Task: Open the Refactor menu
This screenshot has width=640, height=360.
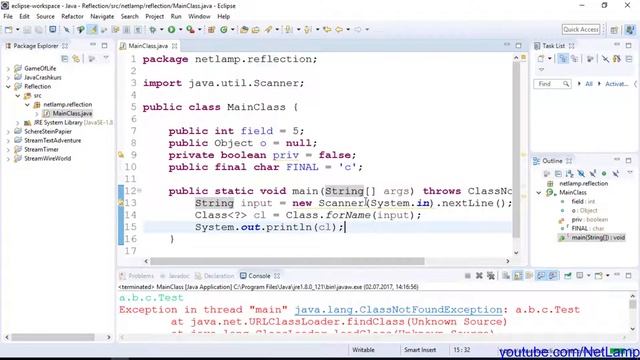Action: pyautogui.click(x=72, y=16)
